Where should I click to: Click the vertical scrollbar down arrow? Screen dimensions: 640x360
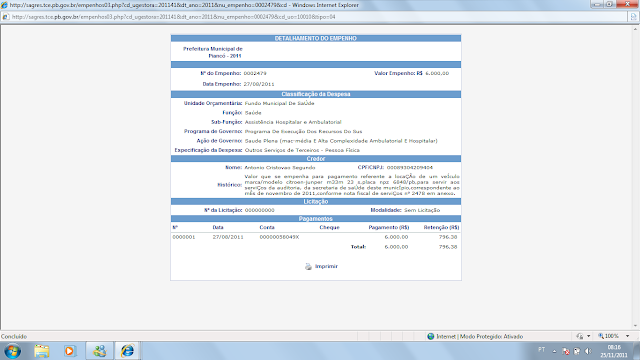coord(635,326)
